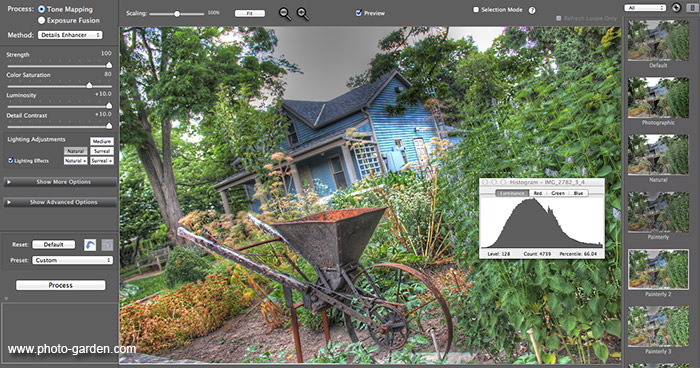Toggle the preset thumbnails column layout icon
The image size is (700, 368).
[692, 8]
